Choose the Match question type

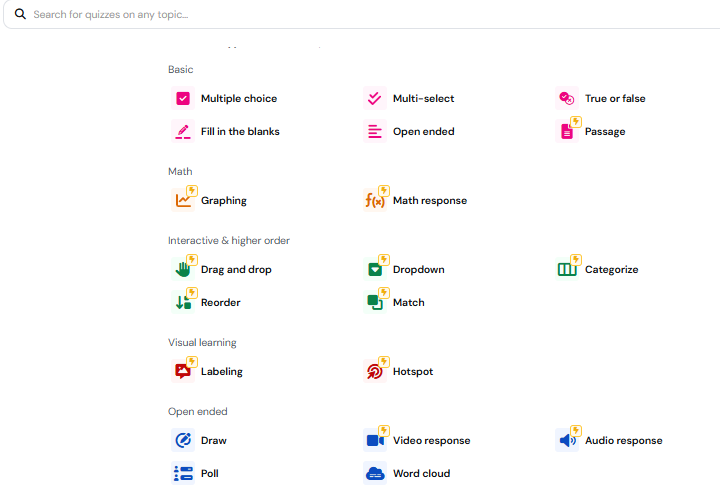[408, 303]
